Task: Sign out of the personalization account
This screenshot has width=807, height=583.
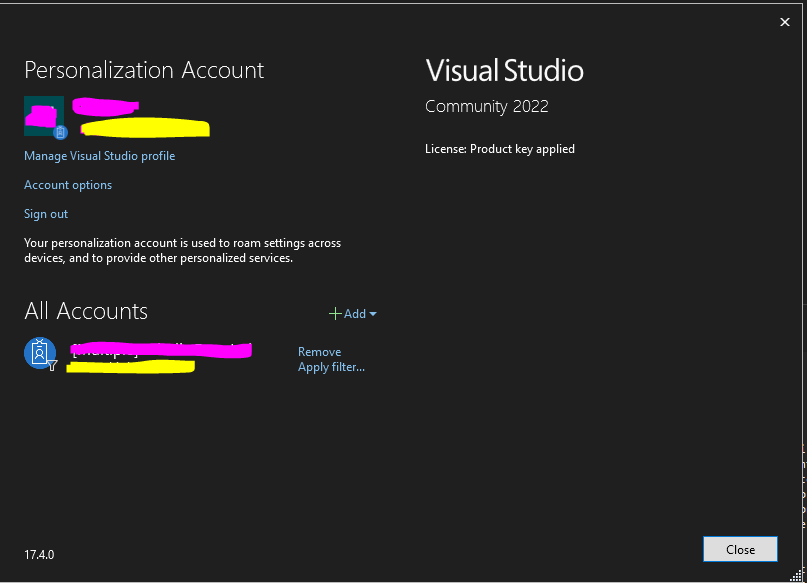Action: tap(45, 213)
